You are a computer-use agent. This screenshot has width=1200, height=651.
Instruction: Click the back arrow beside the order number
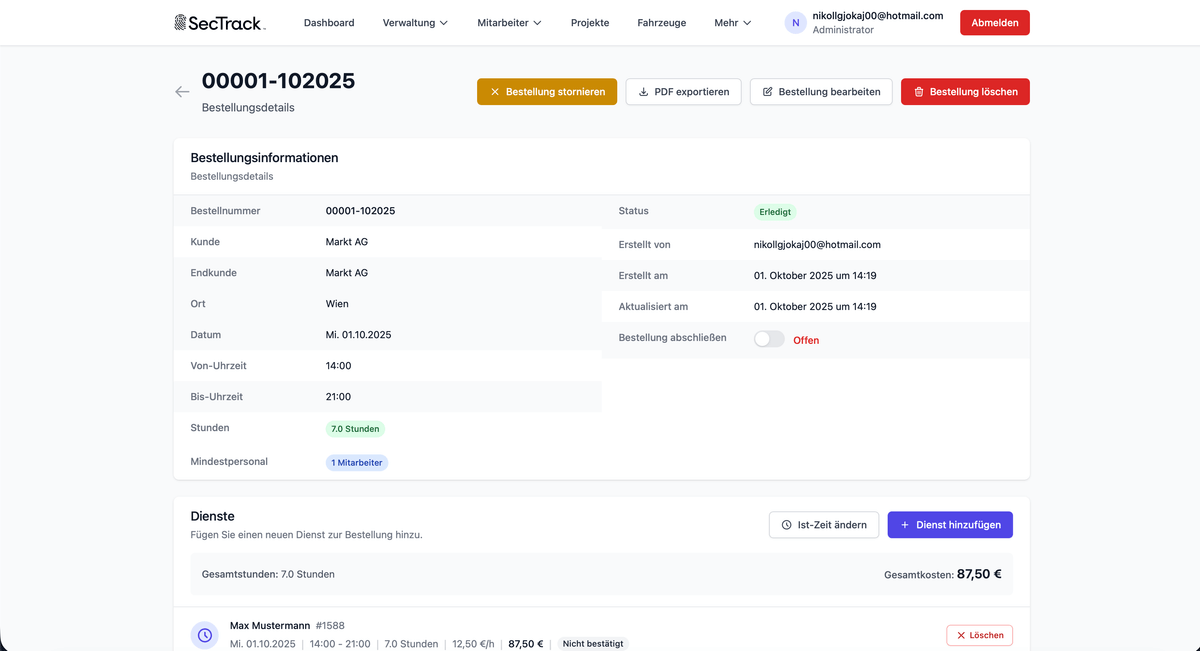pyautogui.click(x=182, y=92)
